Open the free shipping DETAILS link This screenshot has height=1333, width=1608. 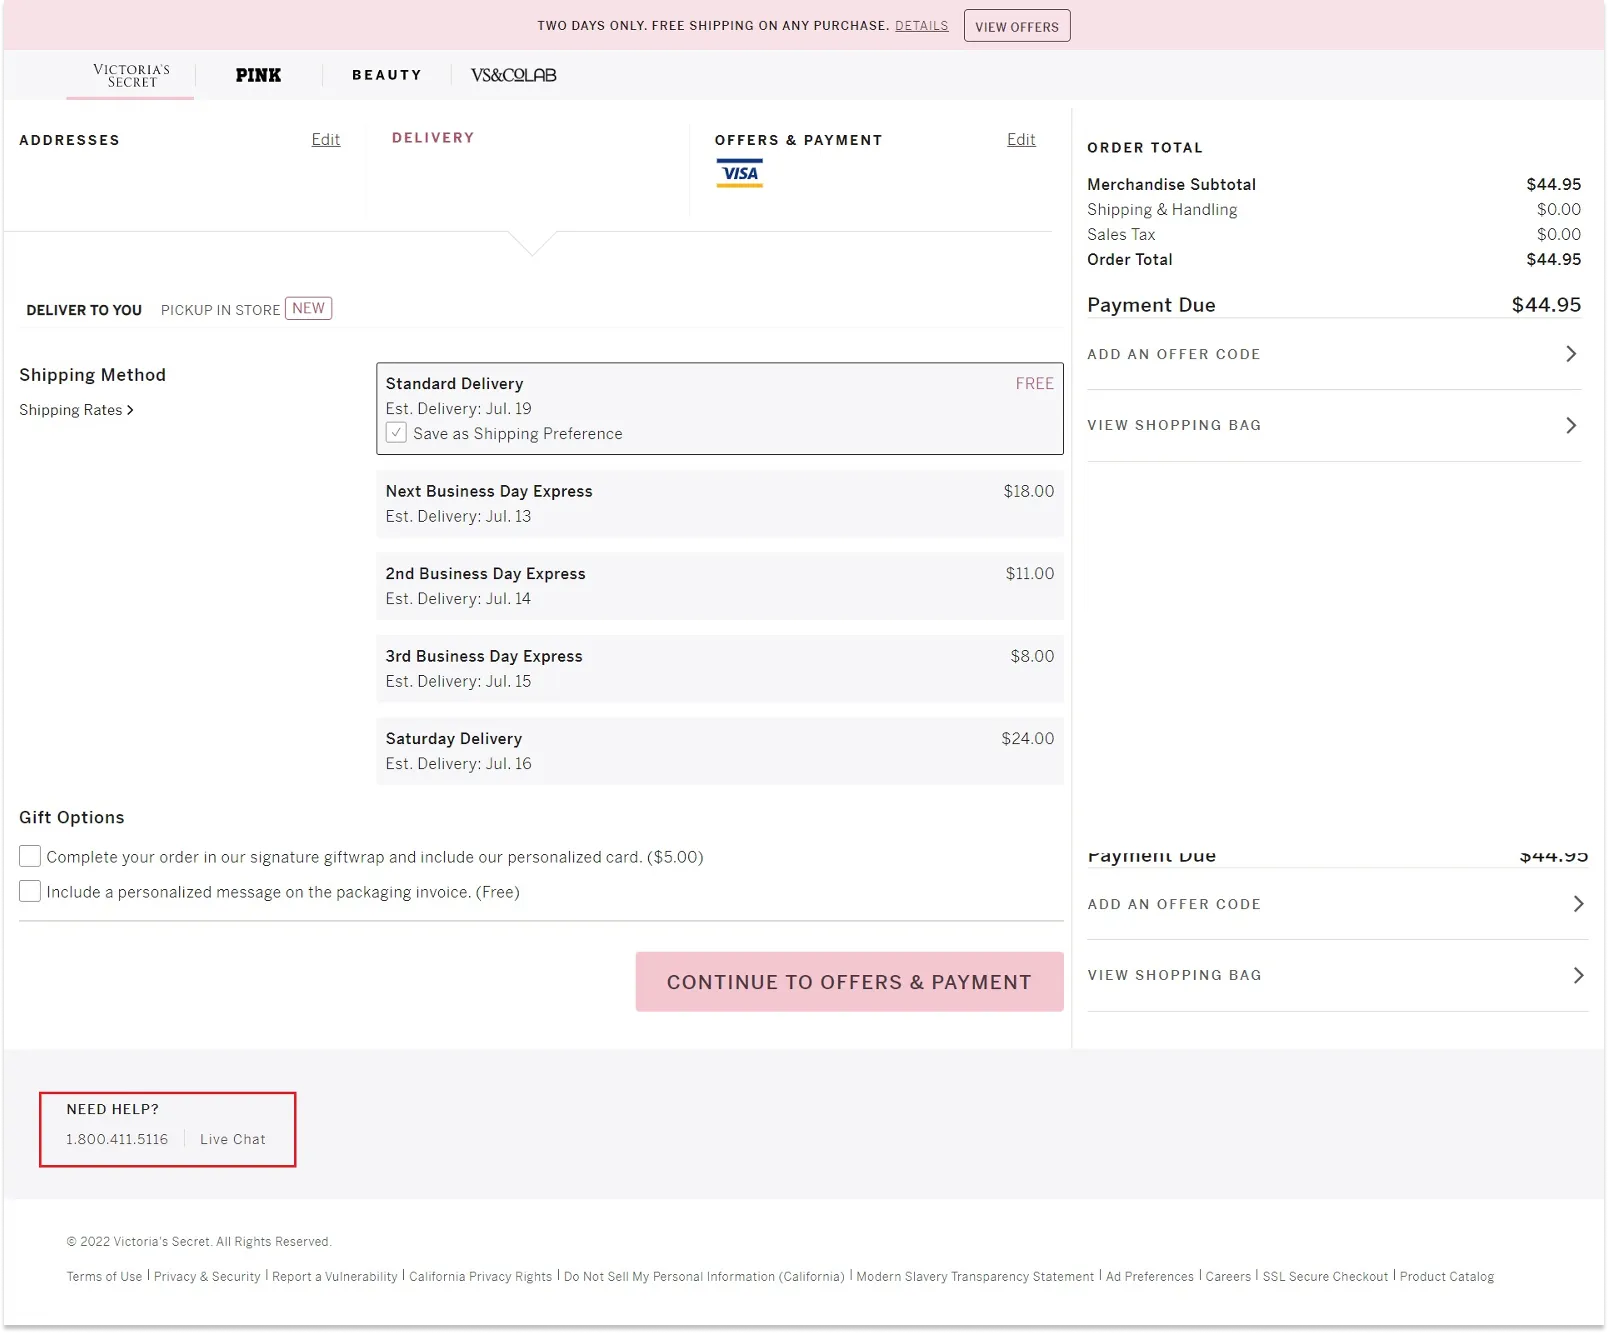[920, 25]
